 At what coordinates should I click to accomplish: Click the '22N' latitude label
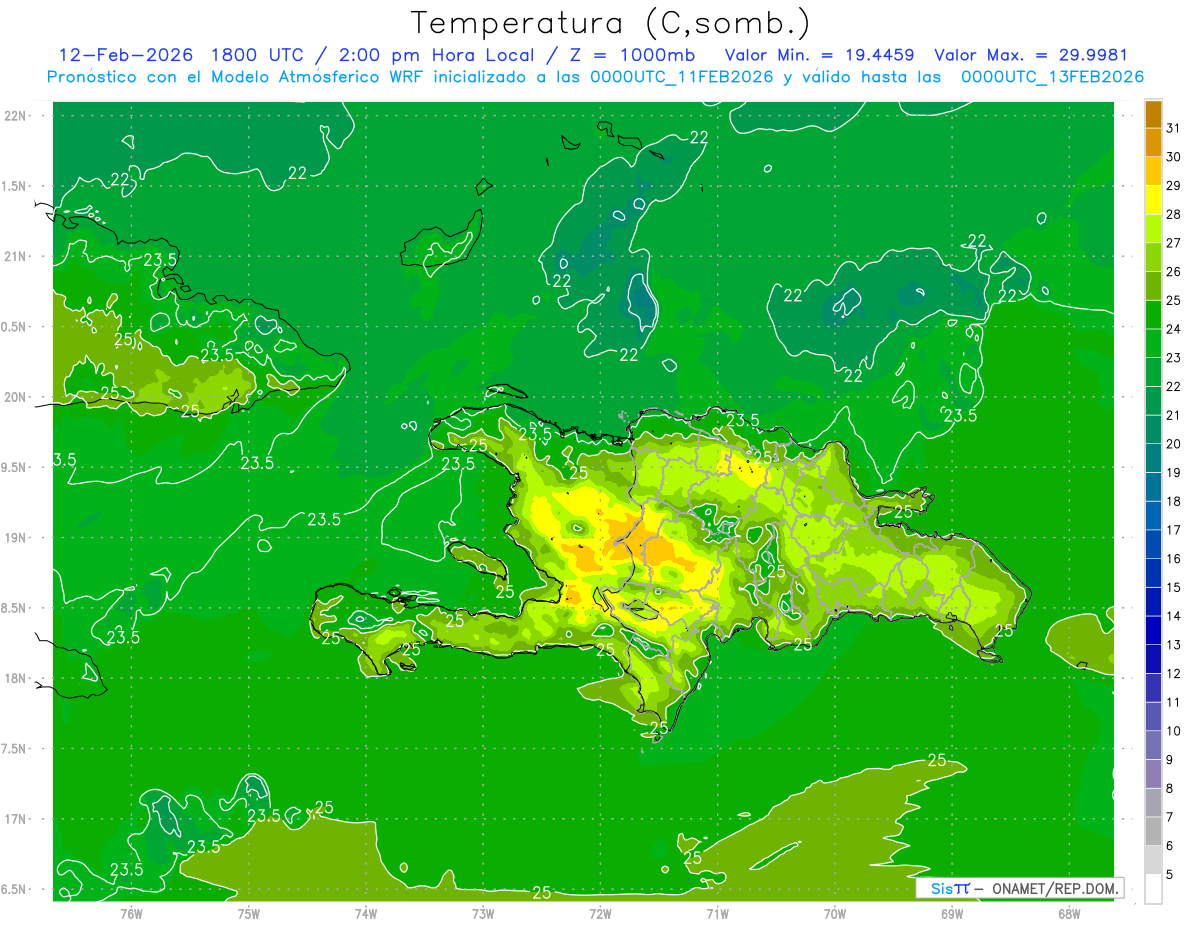[15, 116]
